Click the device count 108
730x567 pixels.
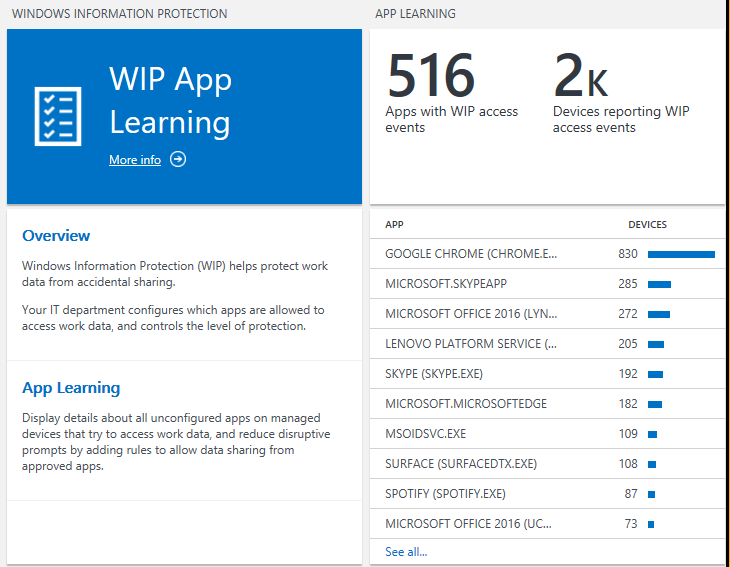click(628, 464)
